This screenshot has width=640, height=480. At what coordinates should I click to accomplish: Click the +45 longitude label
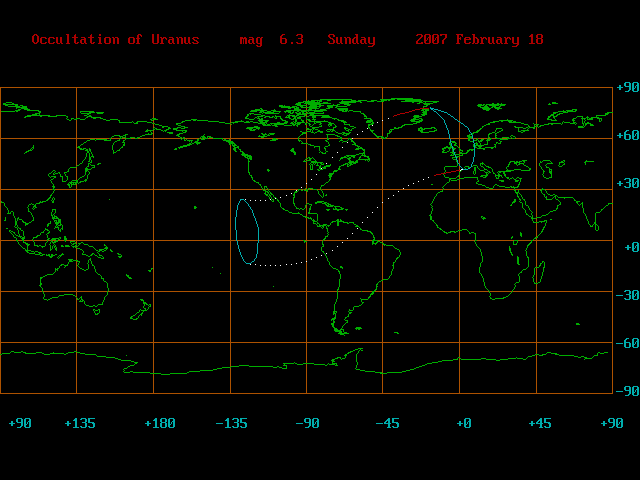539,424
